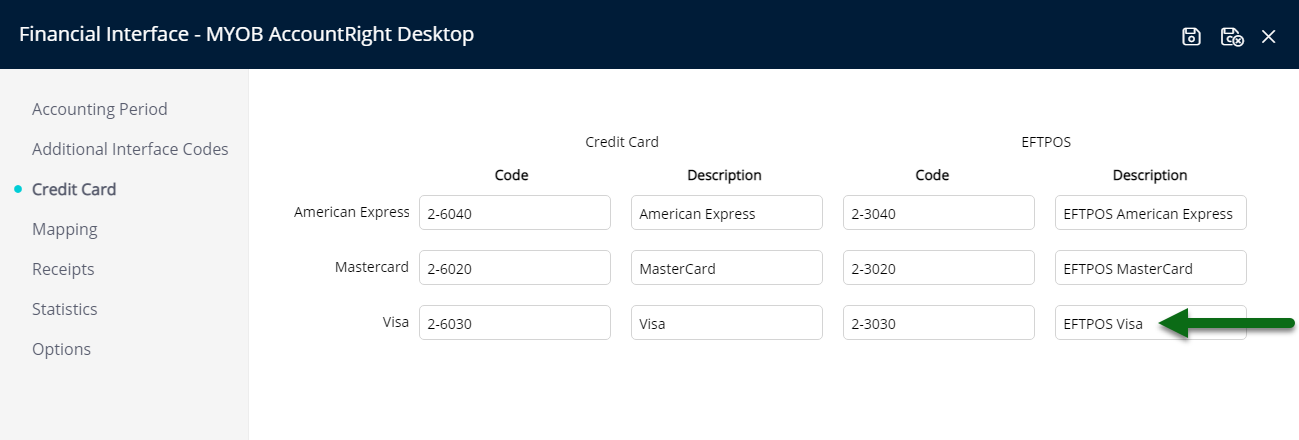Select the Credit Card sidebar item
The height and width of the screenshot is (440, 1299).
(x=74, y=189)
